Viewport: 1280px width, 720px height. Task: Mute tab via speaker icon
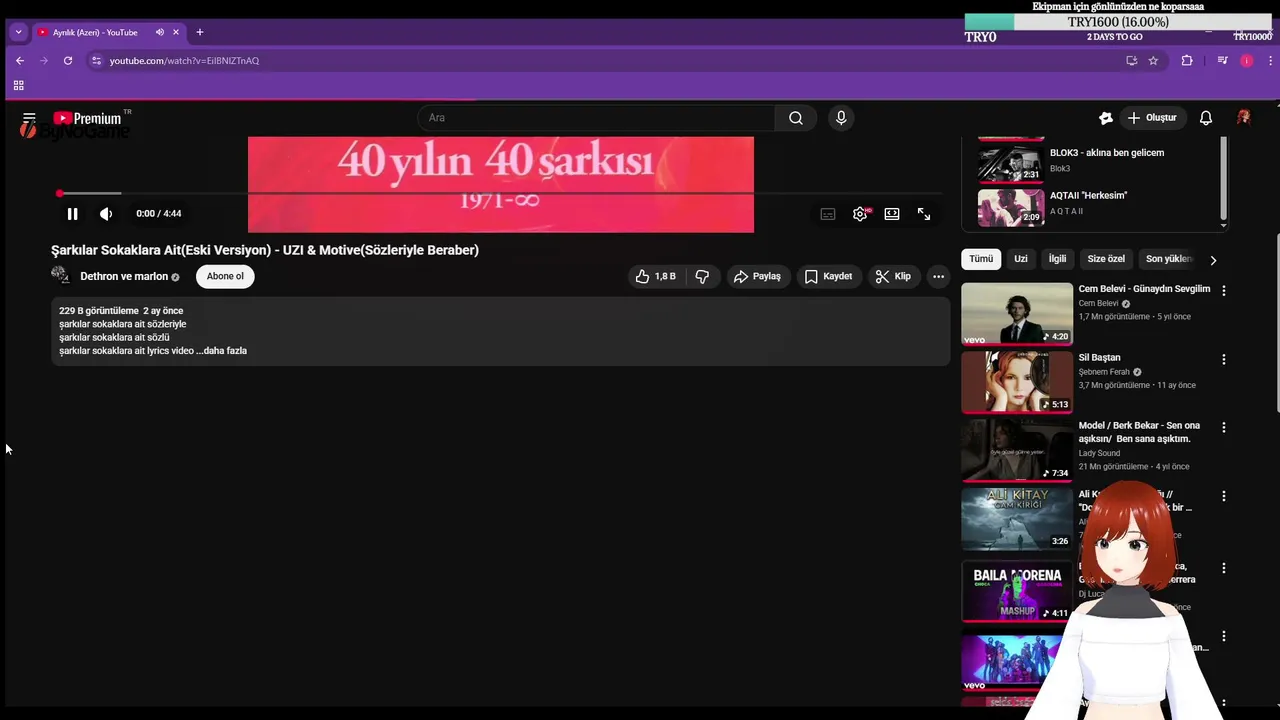tap(159, 32)
